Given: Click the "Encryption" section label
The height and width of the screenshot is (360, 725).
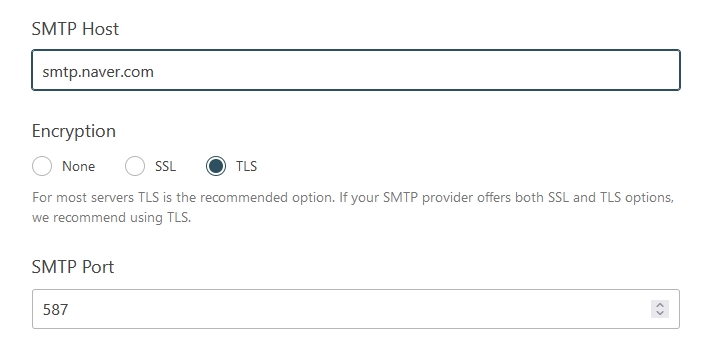Looking at the screenshot, I should click(74, 131).
